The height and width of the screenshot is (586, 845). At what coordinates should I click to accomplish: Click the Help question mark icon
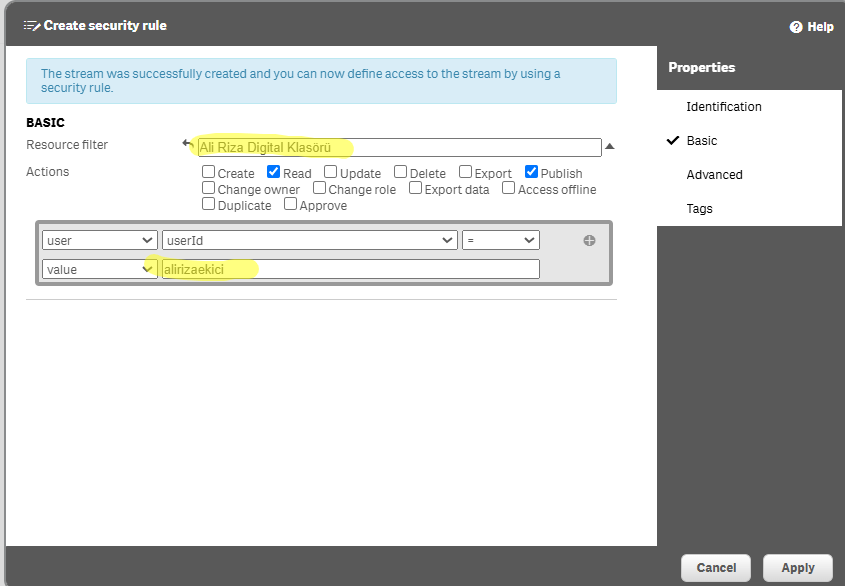[x=796, y=27]
